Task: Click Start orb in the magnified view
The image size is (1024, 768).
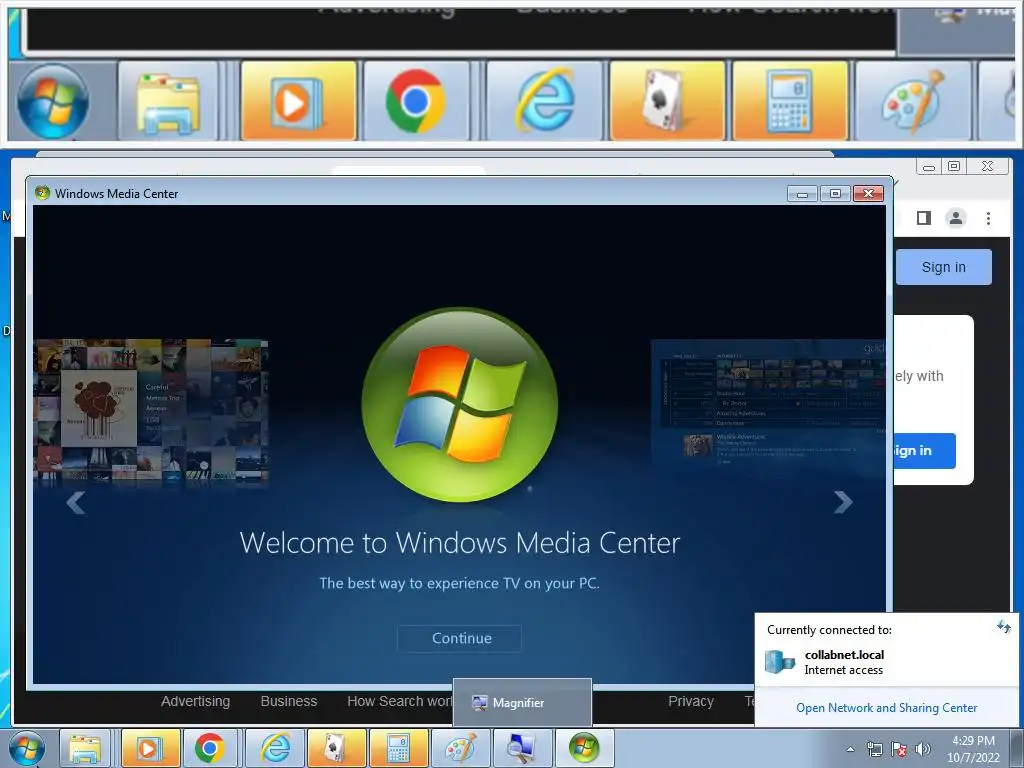Action: tap(52, 101)
